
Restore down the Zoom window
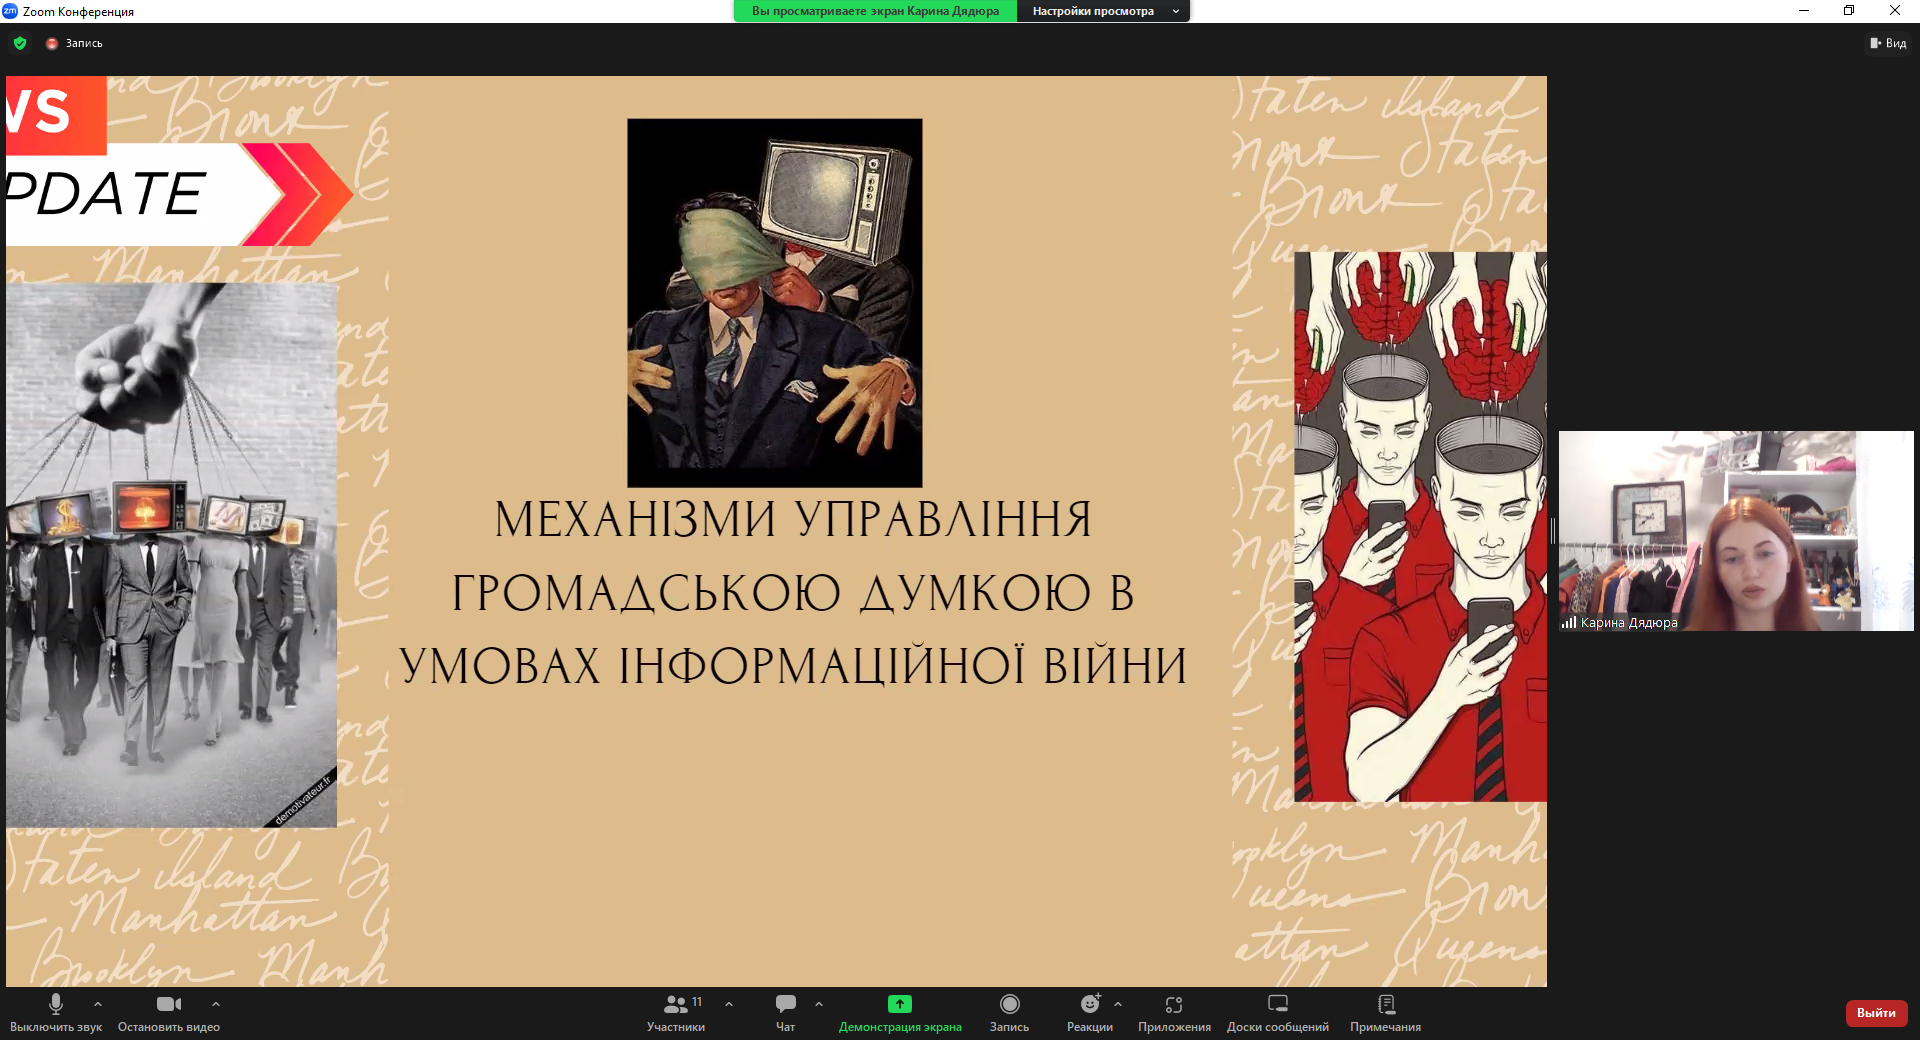[1849, 11]
